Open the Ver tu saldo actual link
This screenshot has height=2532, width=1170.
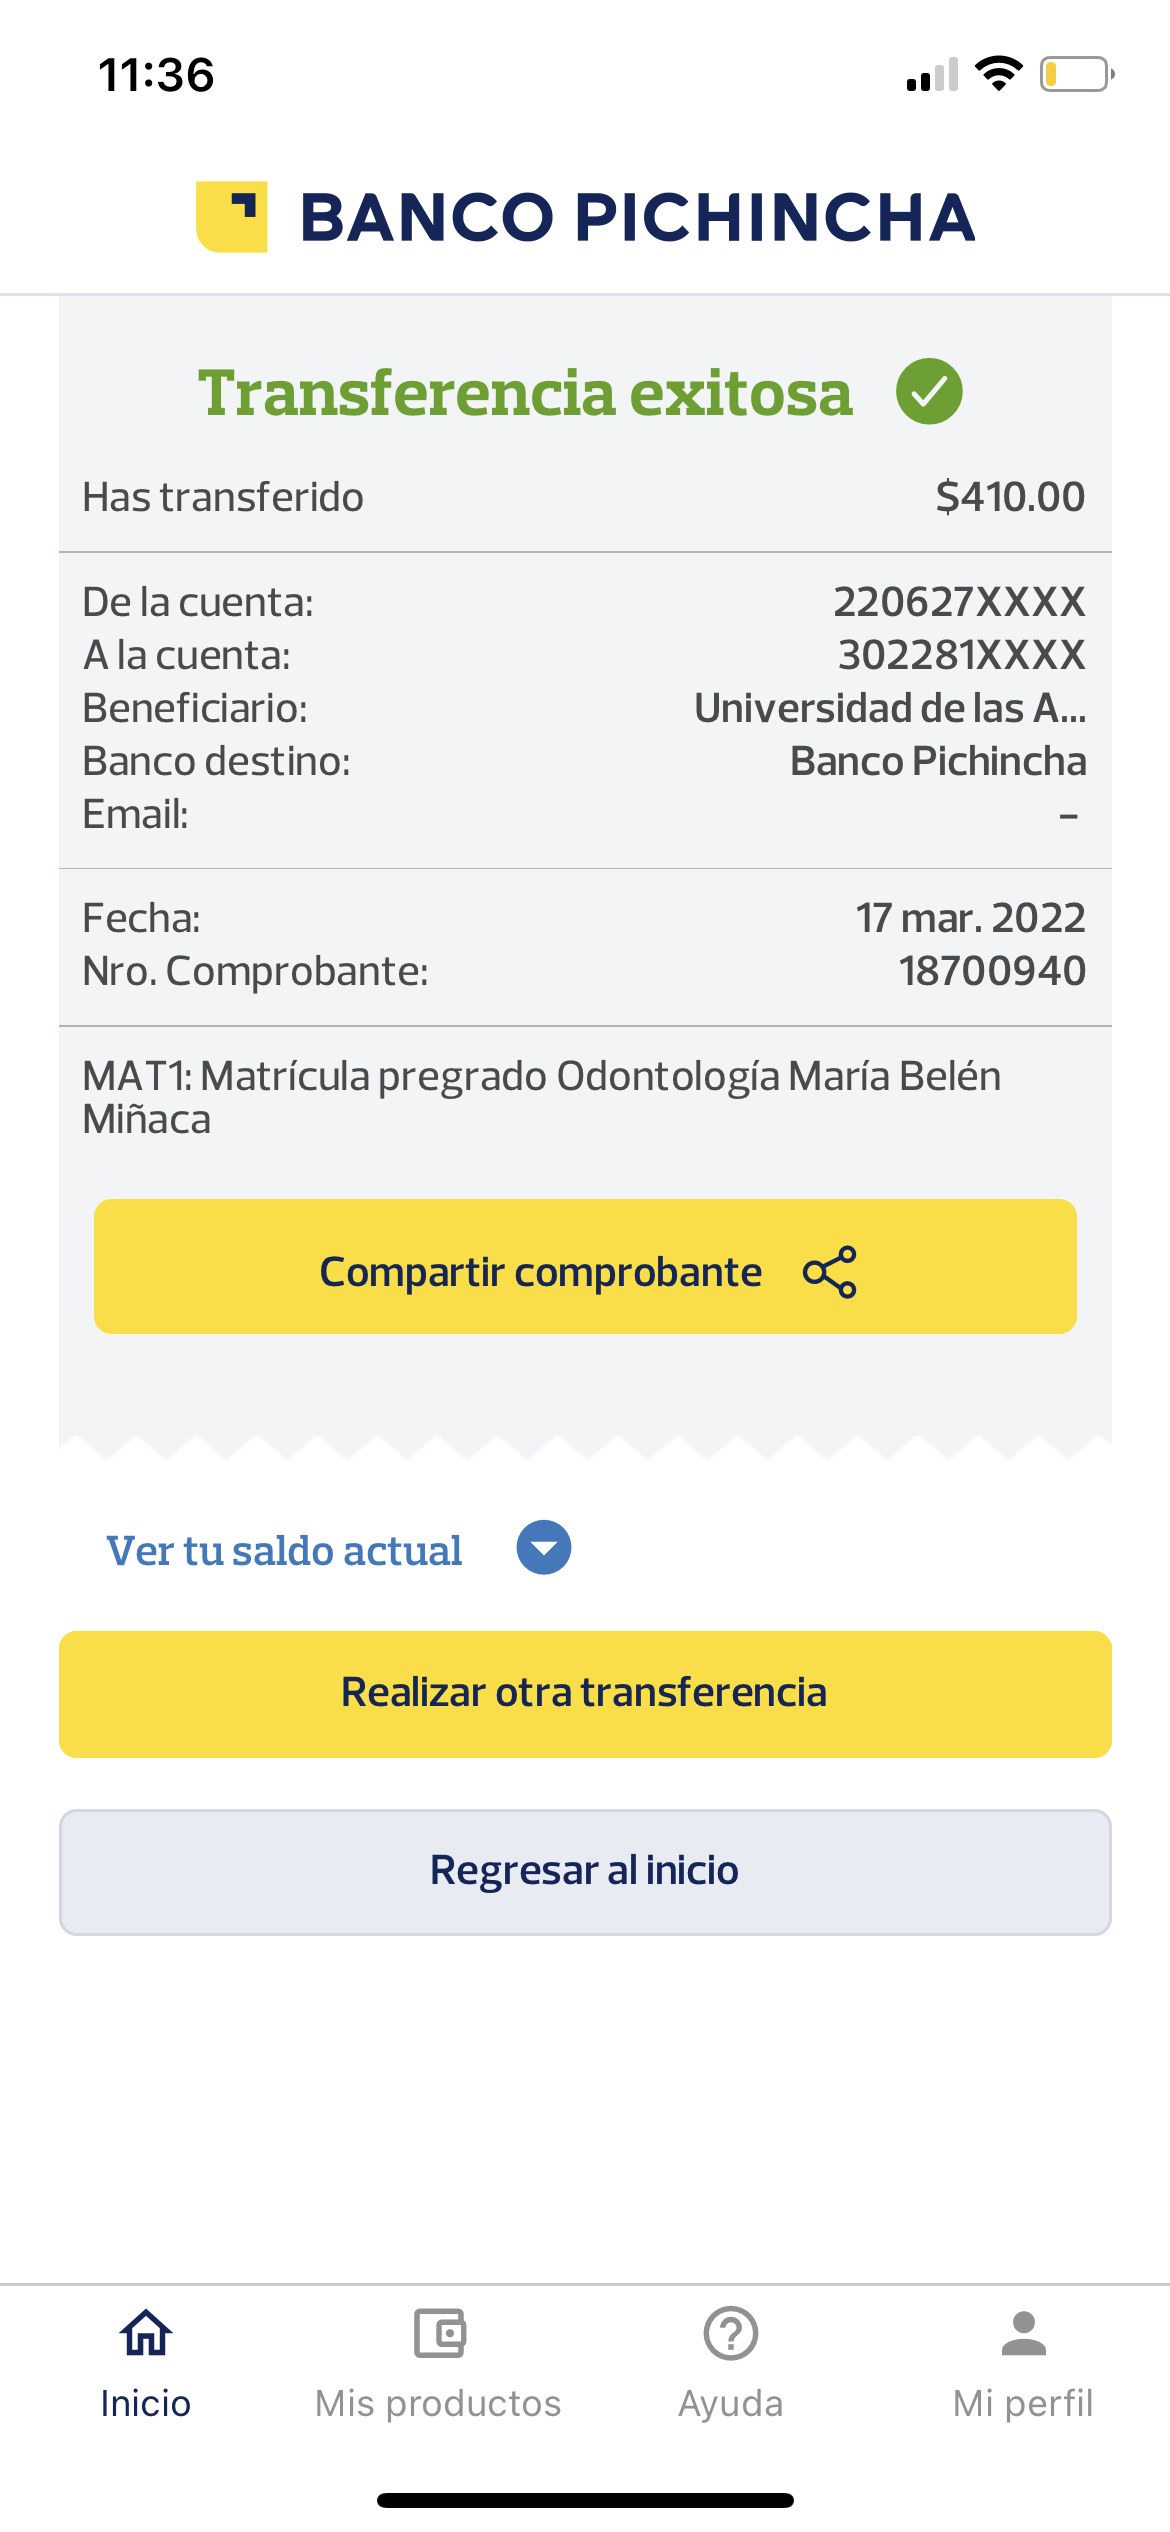pyautogui.click(x=285, y=1551)
